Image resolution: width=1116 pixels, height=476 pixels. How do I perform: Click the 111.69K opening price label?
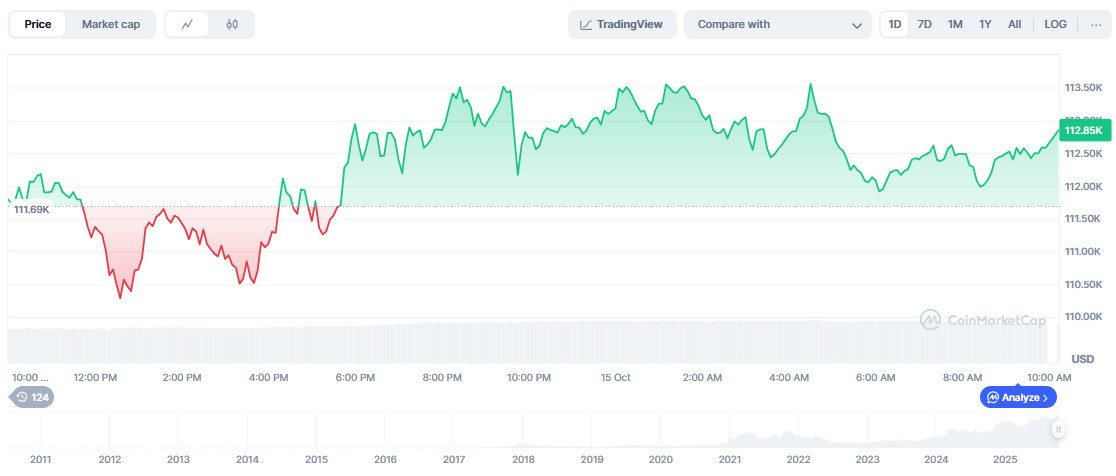[x=31, y=209]
